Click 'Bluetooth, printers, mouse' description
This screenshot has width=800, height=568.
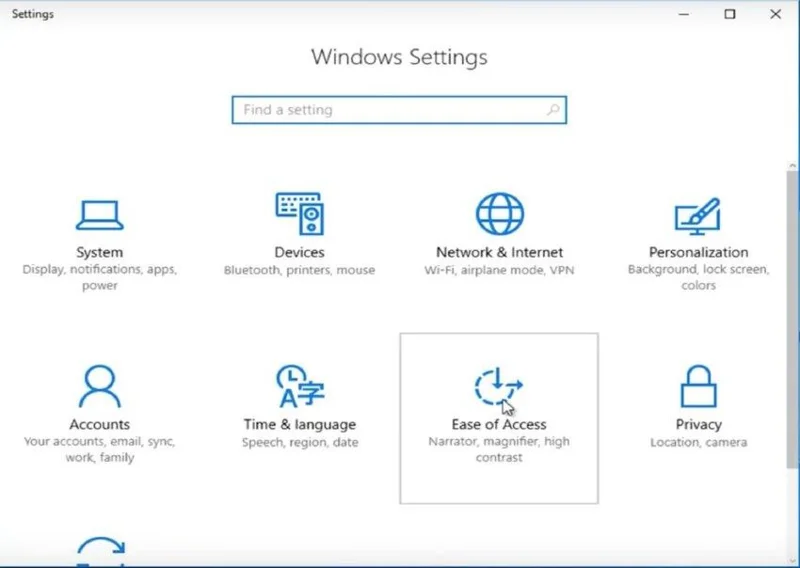(x=299, y=270)
